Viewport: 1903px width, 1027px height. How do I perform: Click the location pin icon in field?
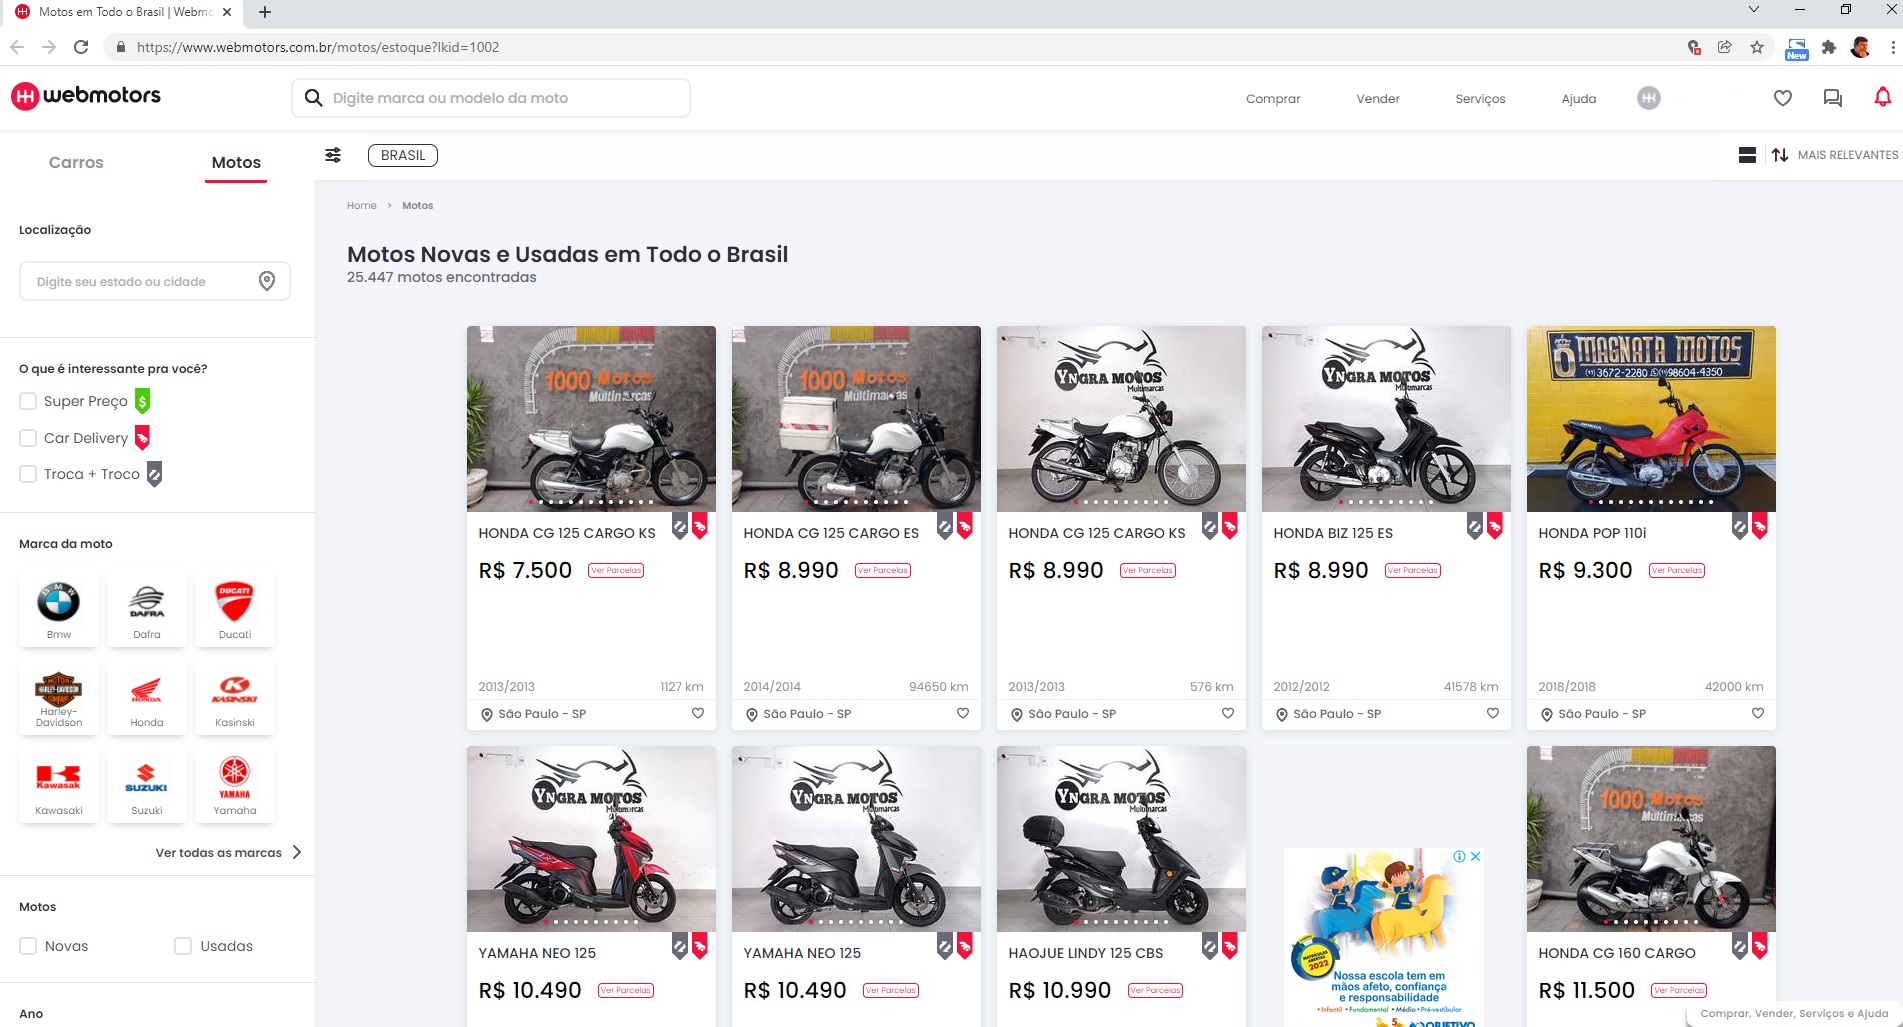pyautogui.click(x=267, y=281)
